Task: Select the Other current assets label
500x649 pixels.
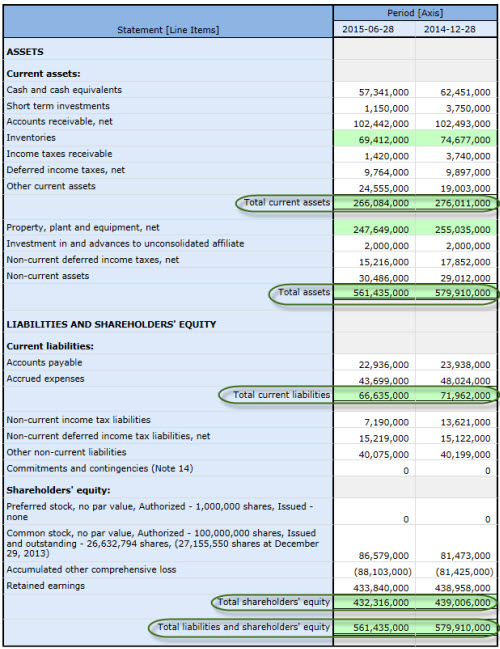Action: pyautogui.click(x=51, y=186)
